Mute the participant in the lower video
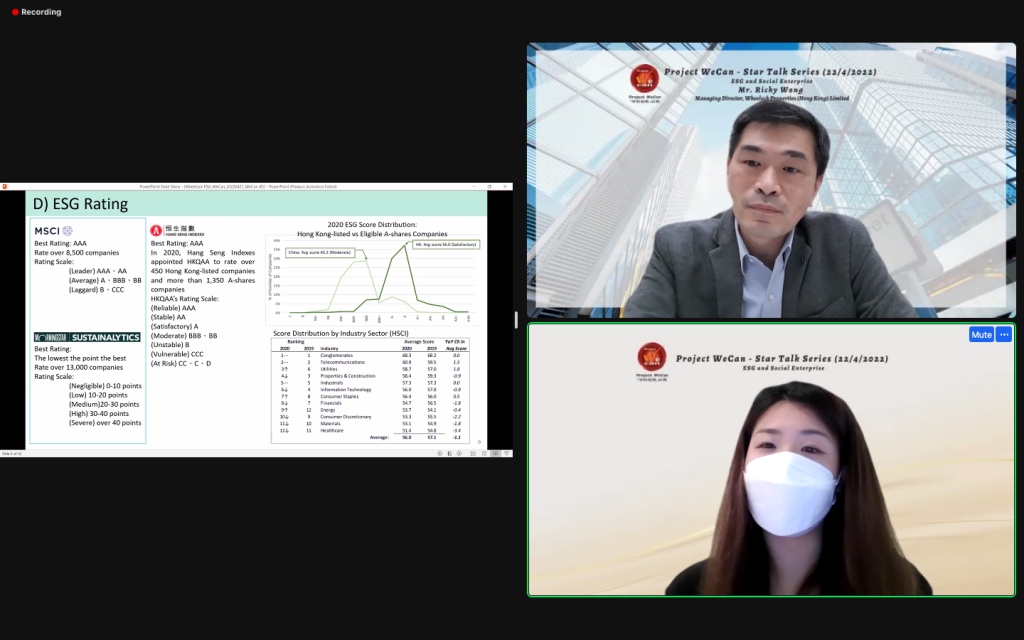1024x640 pixels. pyautogui.click(x=980, y=334)
